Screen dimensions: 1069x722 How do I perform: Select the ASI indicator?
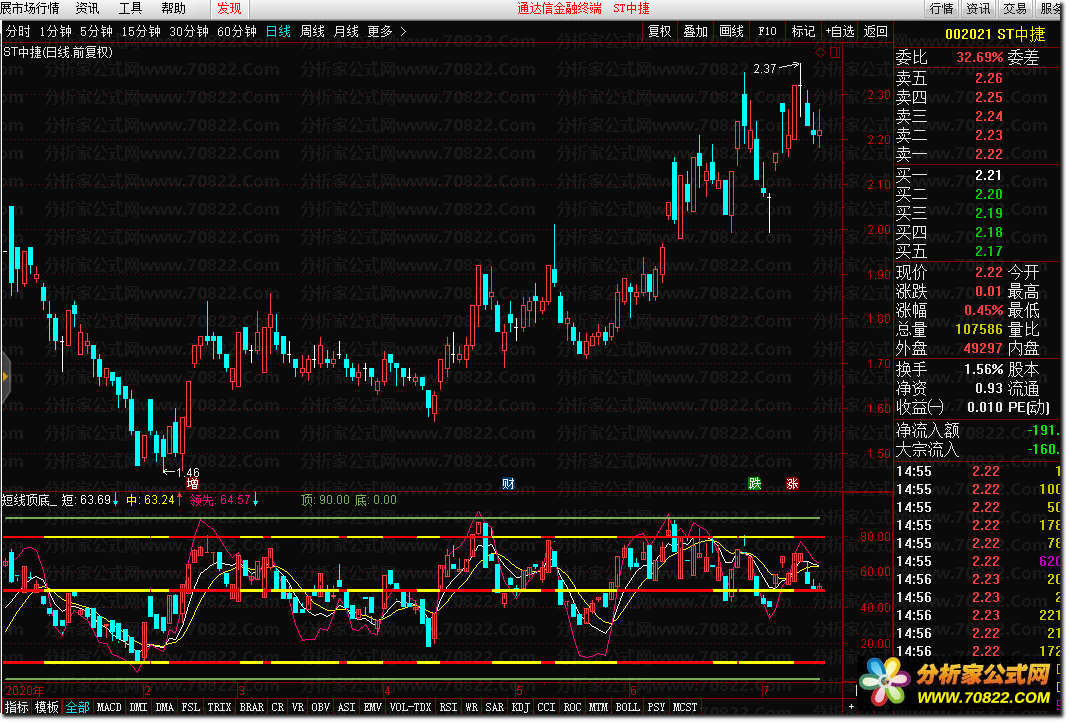tap(346, 707)
